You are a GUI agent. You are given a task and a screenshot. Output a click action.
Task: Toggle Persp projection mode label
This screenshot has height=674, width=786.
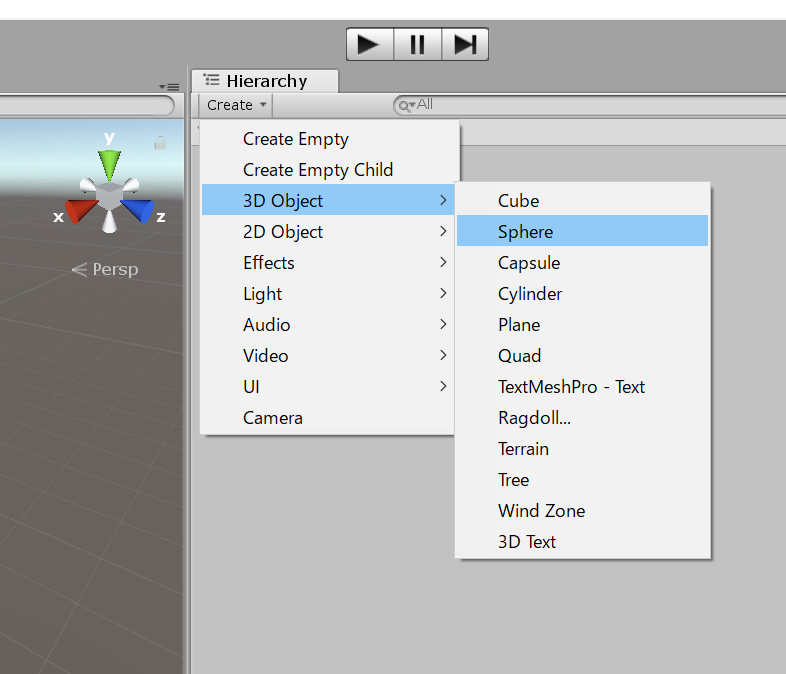click(x=105, y=269)
